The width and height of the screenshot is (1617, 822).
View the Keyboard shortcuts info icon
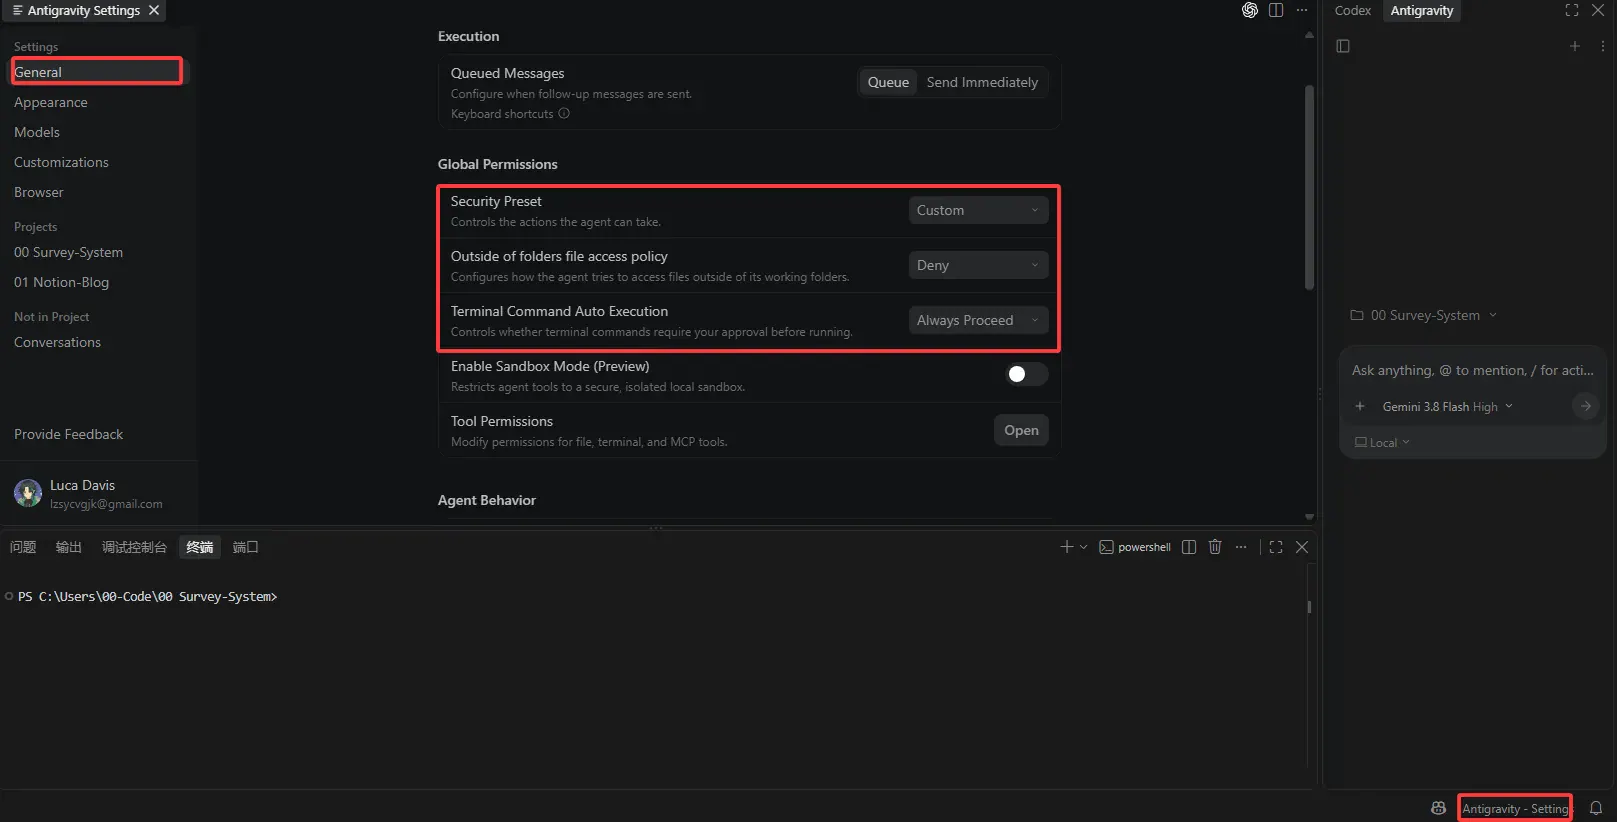pyautogui.click(x=564, y=114)
